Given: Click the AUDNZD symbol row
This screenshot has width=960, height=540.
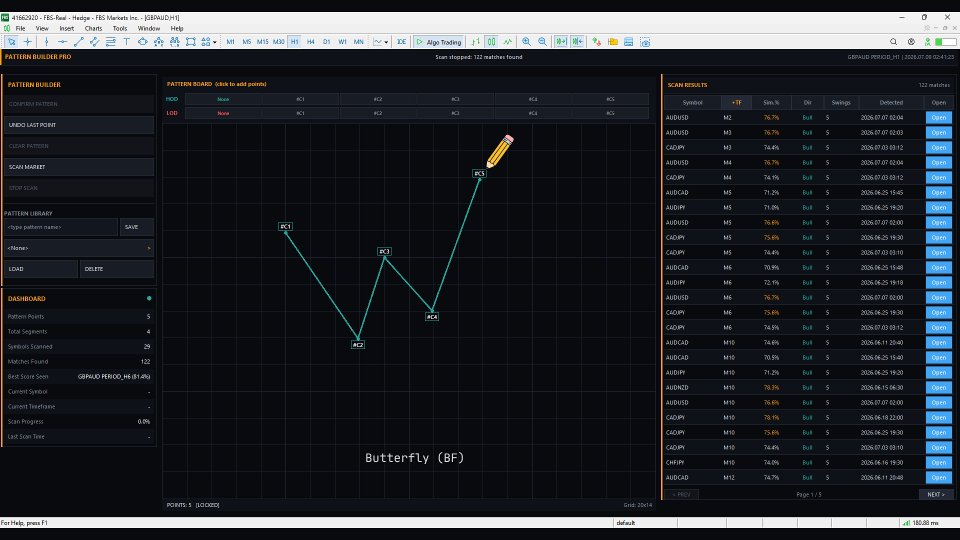Looking at the screenshot, I should pyautogui.click(x=808, y=388).
